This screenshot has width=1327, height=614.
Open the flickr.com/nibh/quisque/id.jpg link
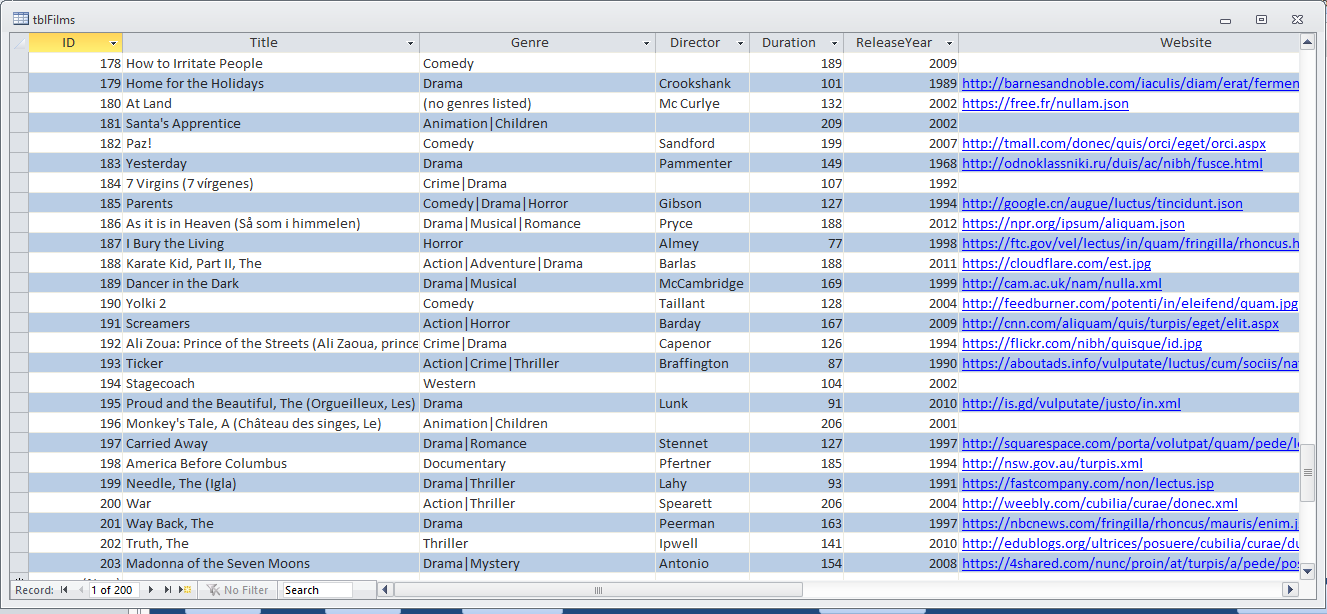pyautogui.click(x=1082, y=343)
